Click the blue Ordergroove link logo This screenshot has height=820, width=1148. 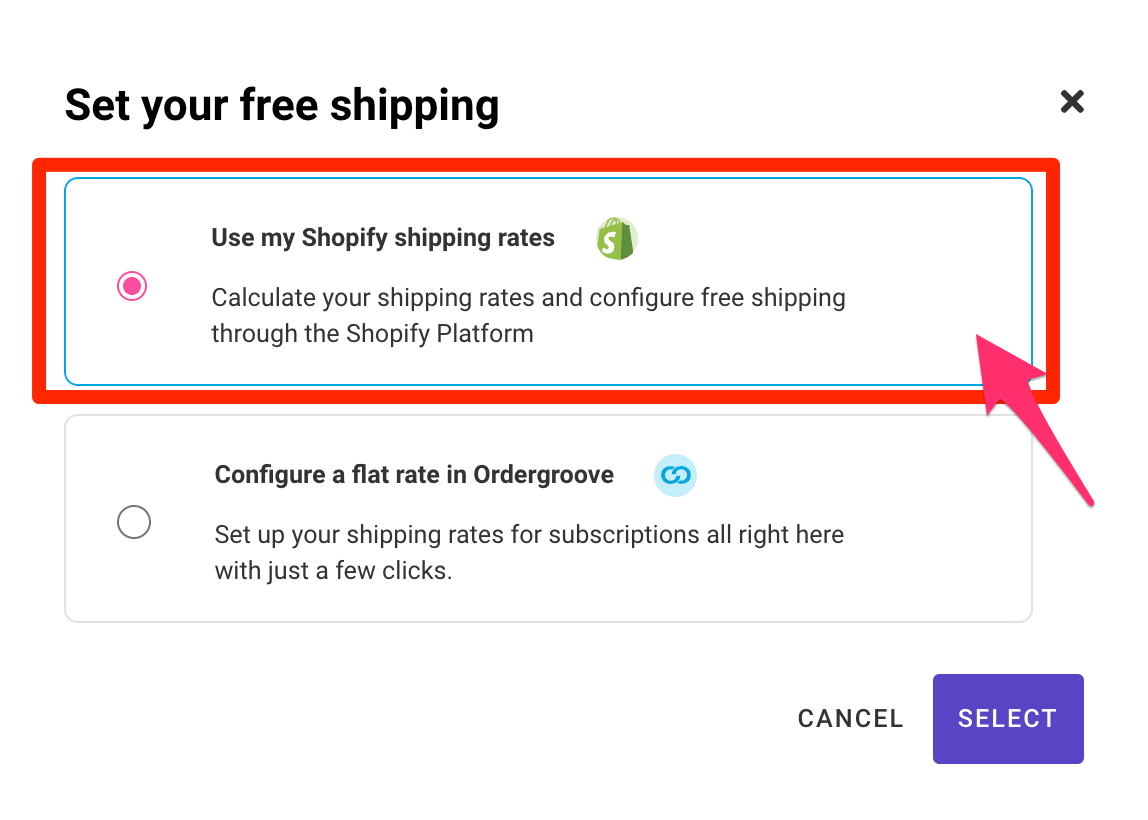[x=674, y=475]
